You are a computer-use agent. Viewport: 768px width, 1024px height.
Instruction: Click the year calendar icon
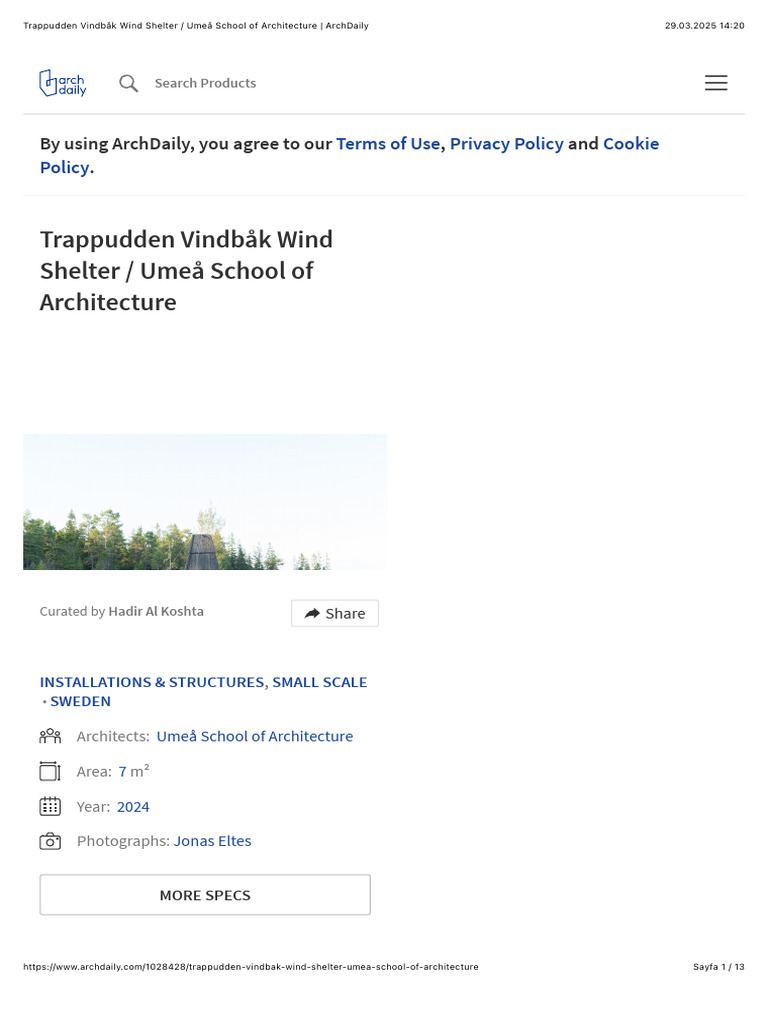pyautogui.click(x=50, y=807)
